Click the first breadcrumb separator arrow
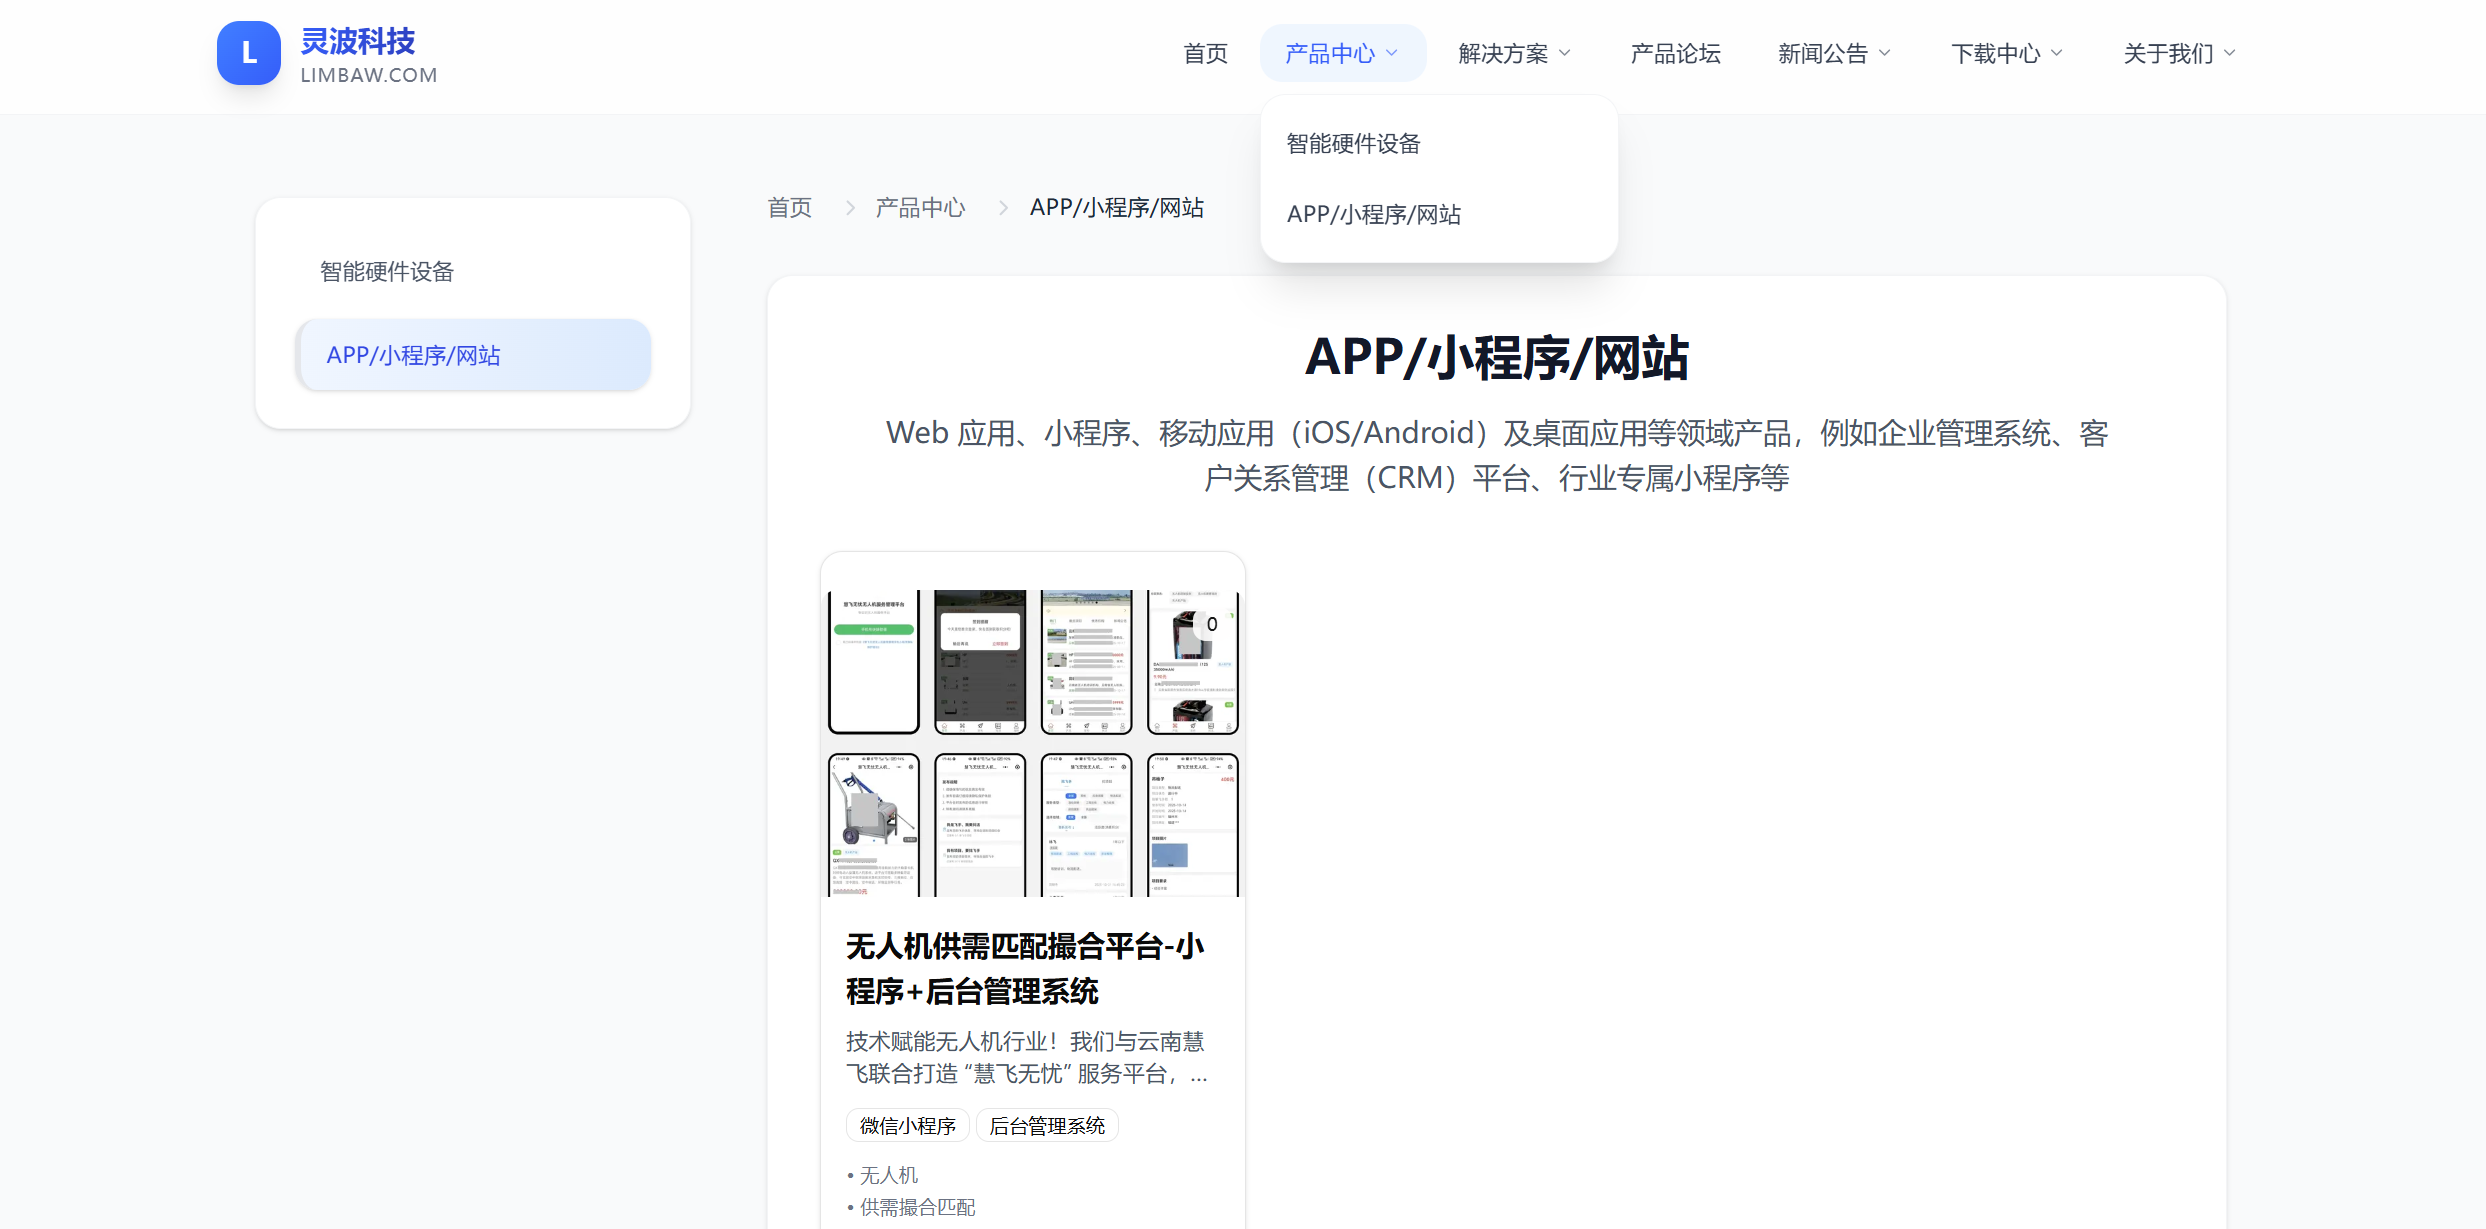2486x1229 pixels. point(850,208)
